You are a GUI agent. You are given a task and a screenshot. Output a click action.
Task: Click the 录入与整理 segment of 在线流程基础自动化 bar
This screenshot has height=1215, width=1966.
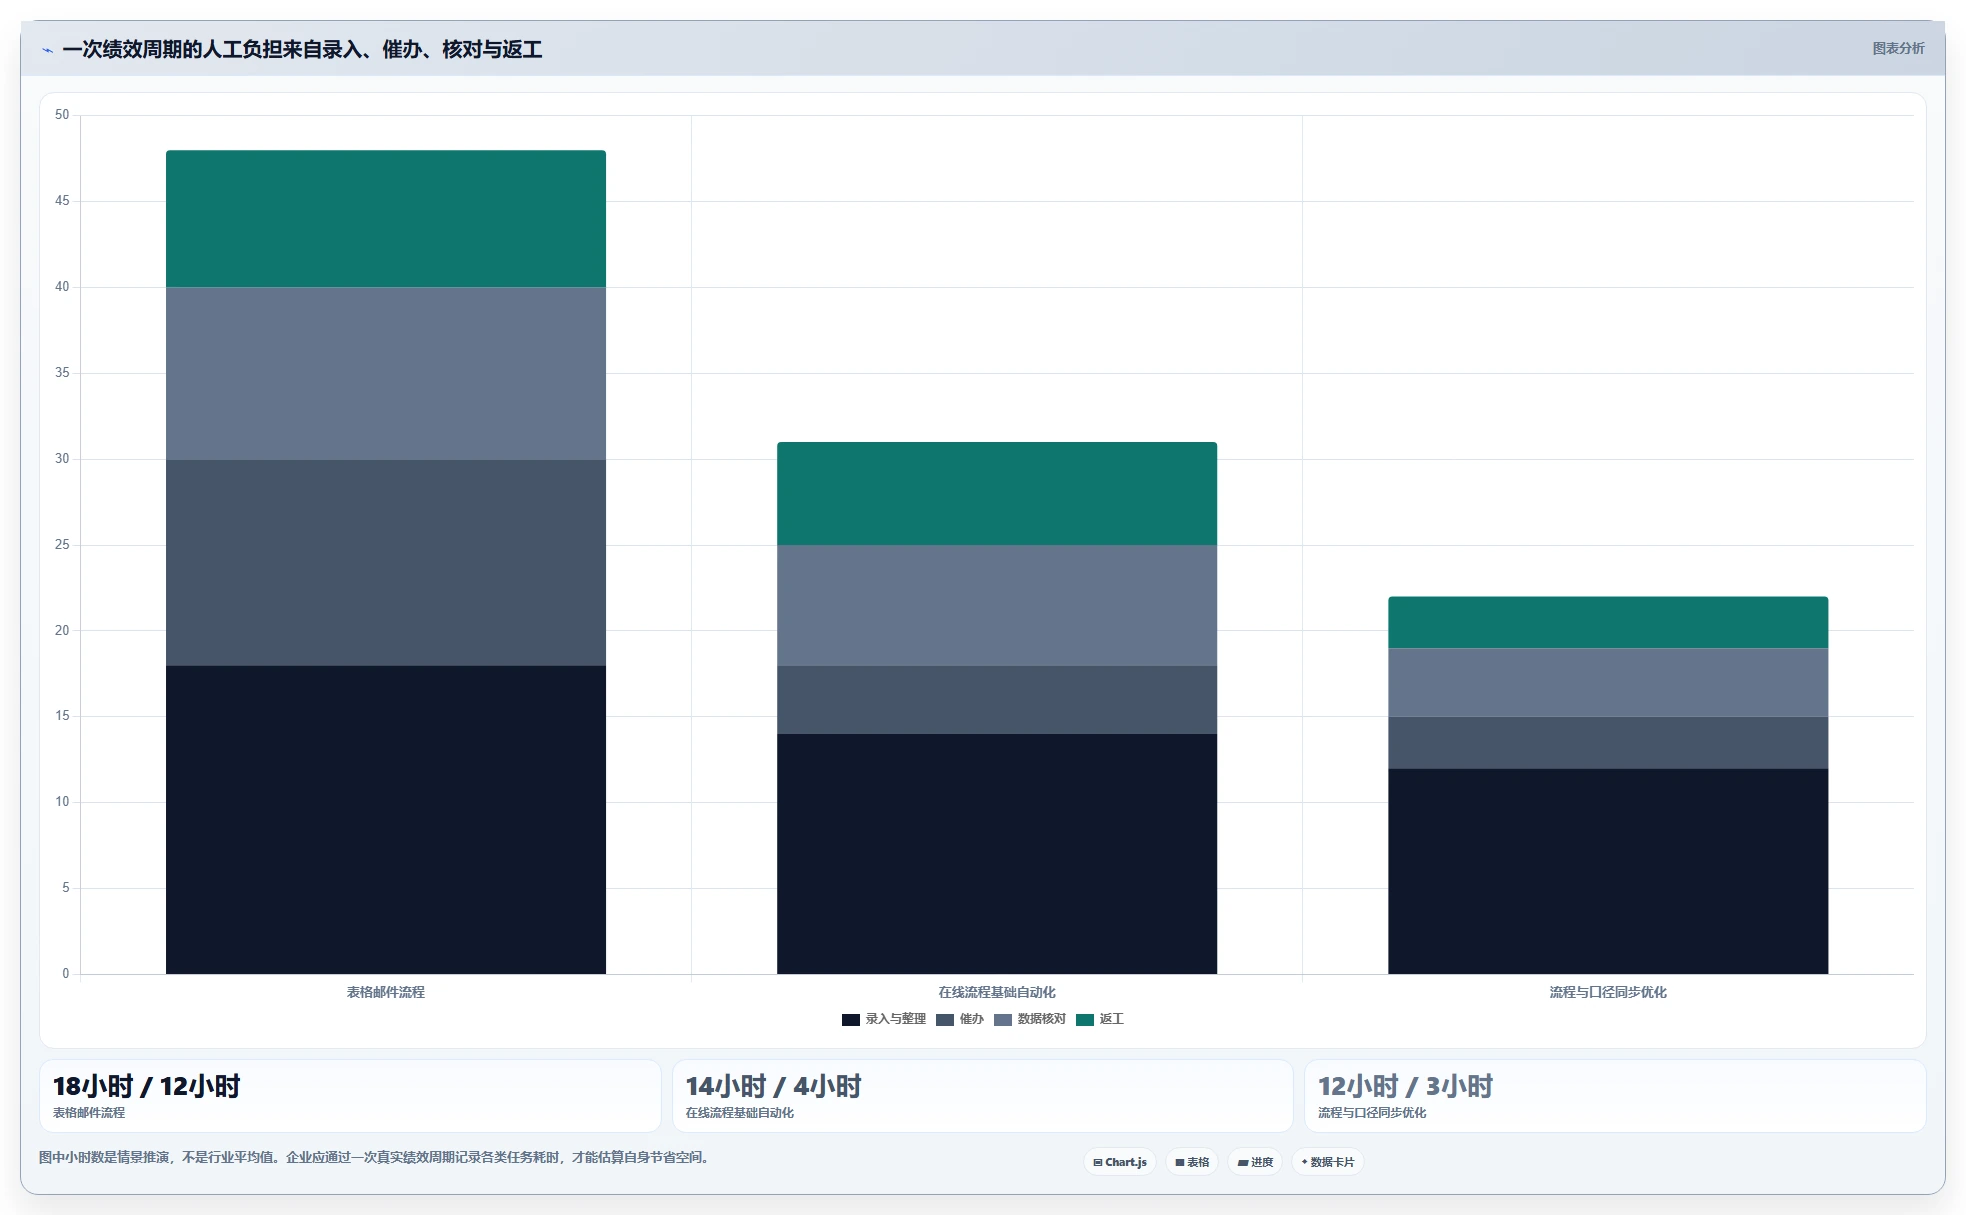(x=997, y=854)
